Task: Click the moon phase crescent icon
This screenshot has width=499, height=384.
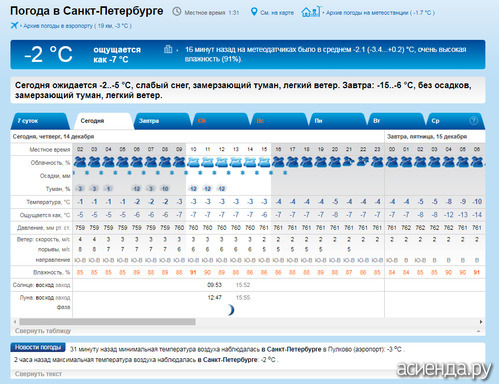Action: (231, 310)
